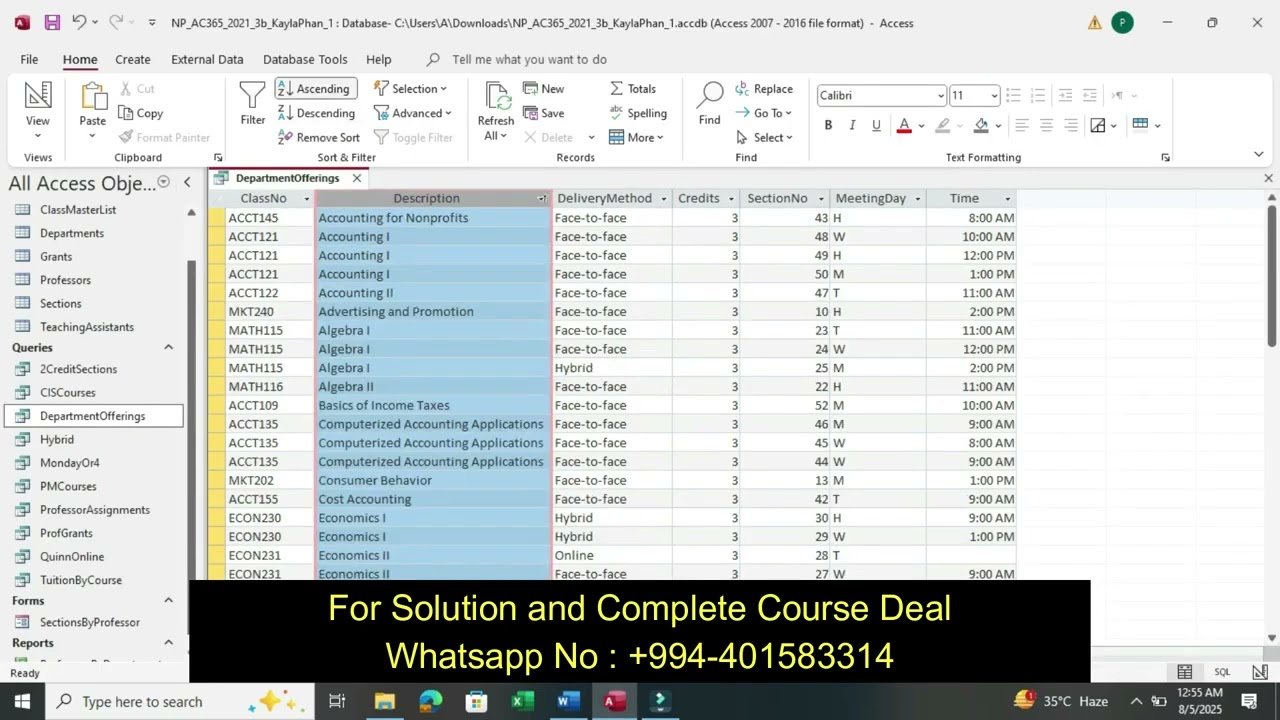
Task: Open DeliveryMethod column dropdown arrow
Action: [662, 199]
